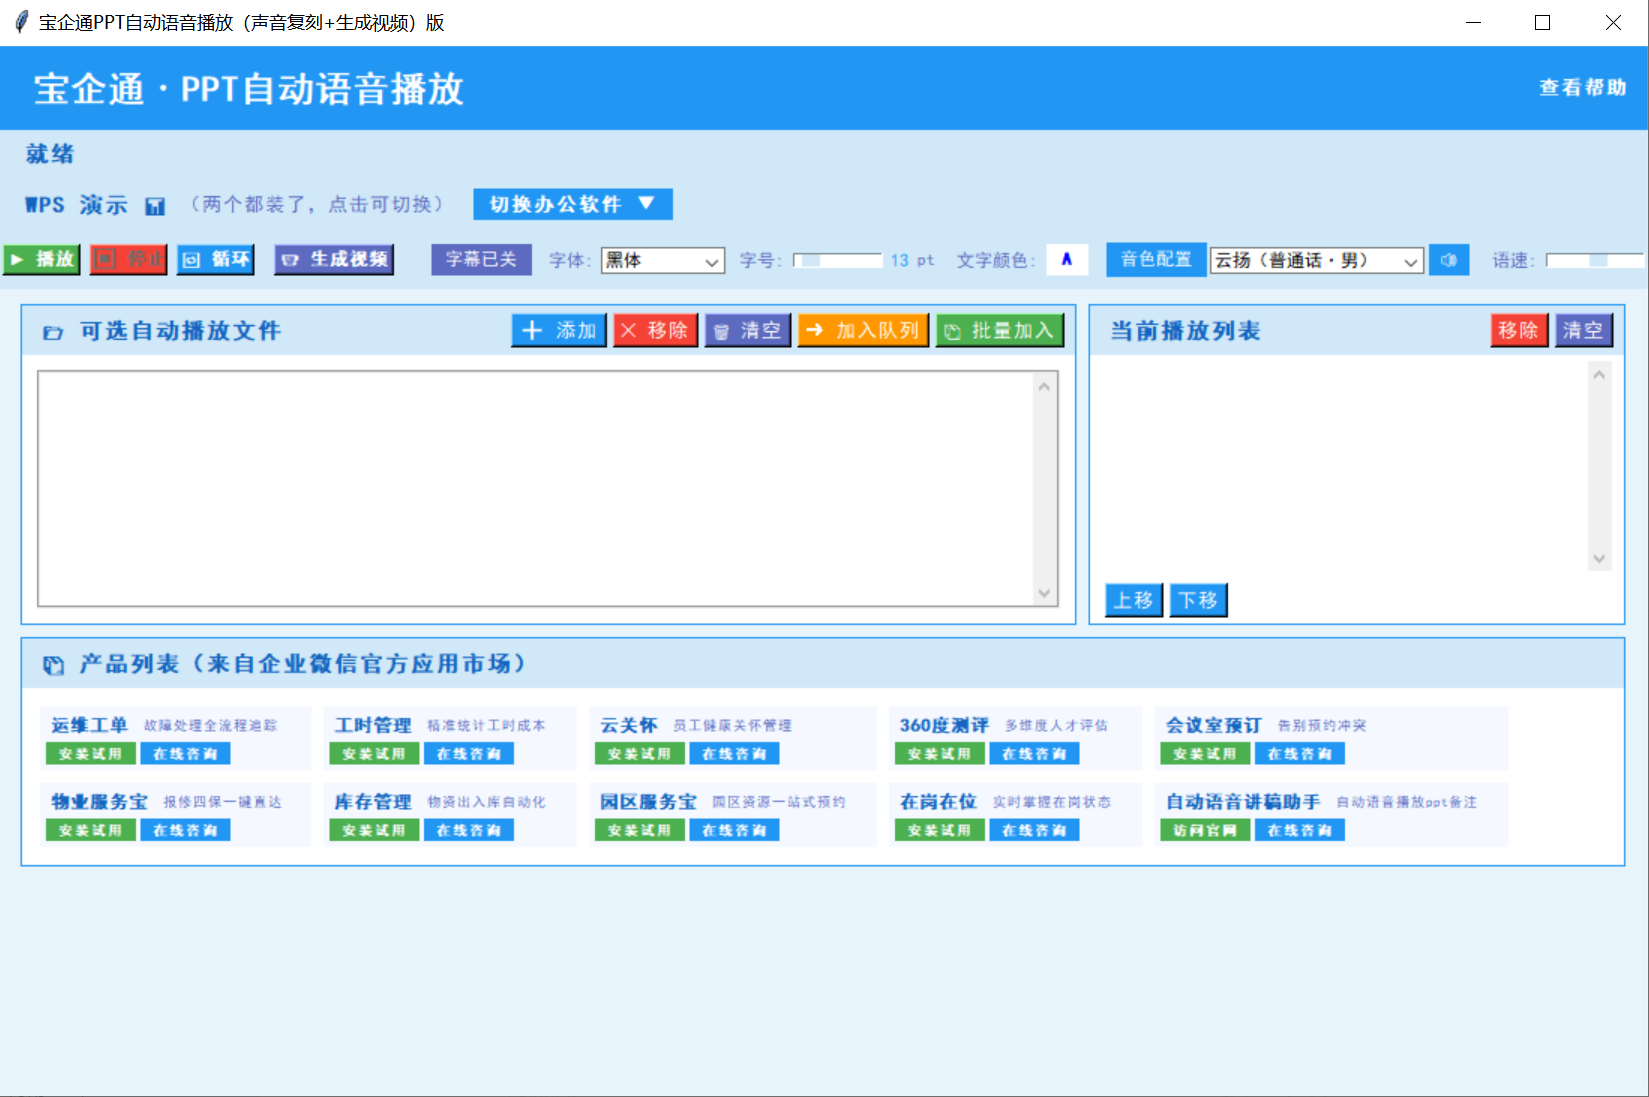Viewport: 1649px width, 1097px height.
Task: Minimize the window
Action: [1473, 22]
